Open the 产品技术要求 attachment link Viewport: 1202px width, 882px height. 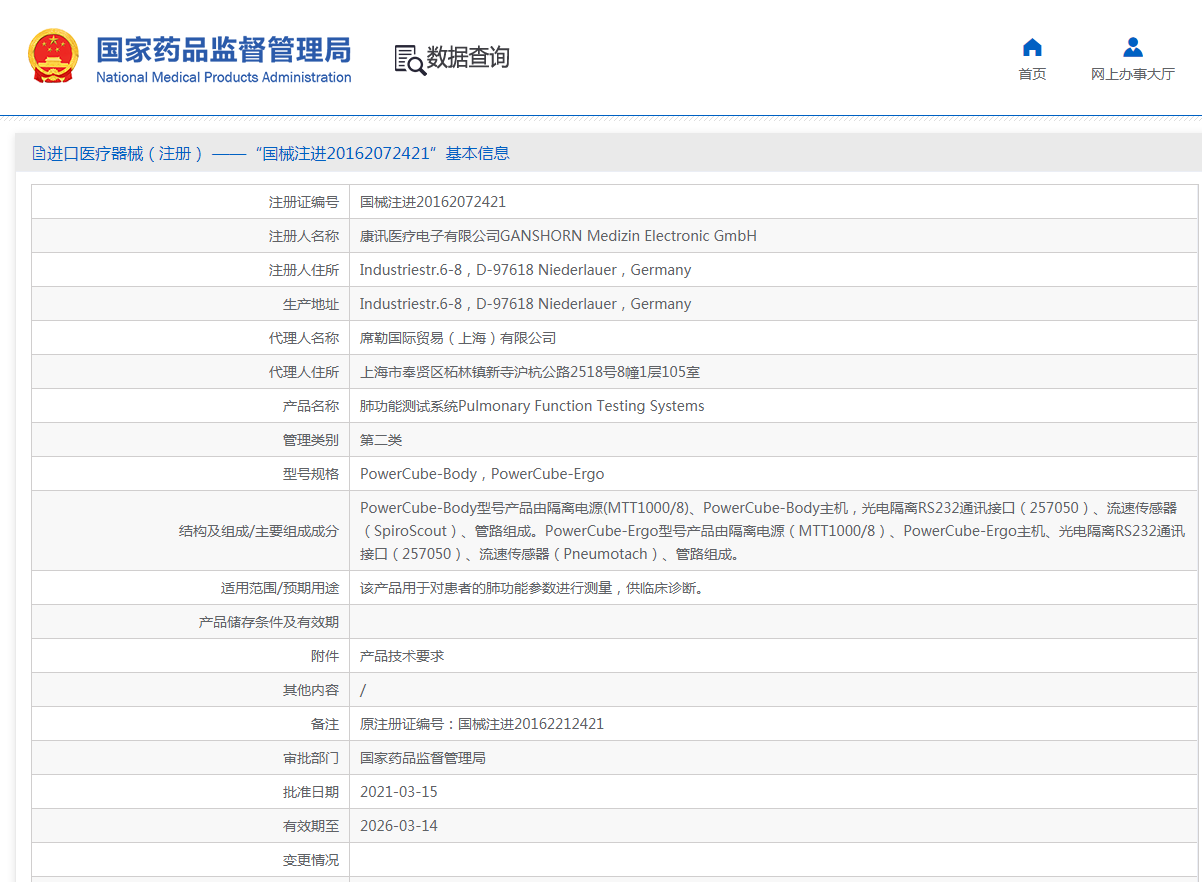click(402, 656)
